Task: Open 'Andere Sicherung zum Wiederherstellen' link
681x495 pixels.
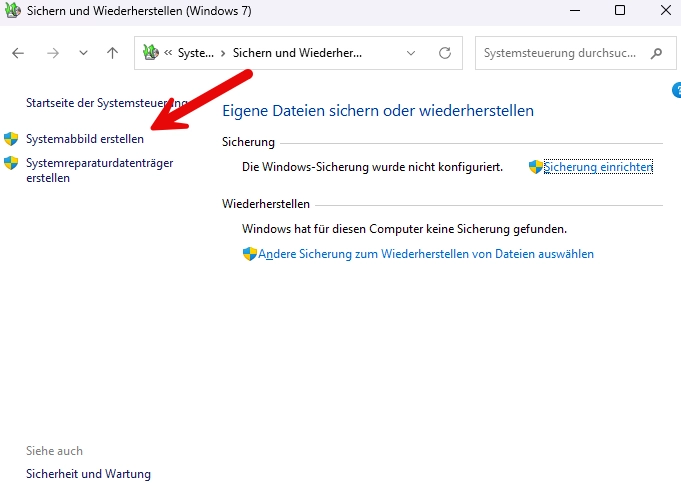Action: tap(426, 254)
